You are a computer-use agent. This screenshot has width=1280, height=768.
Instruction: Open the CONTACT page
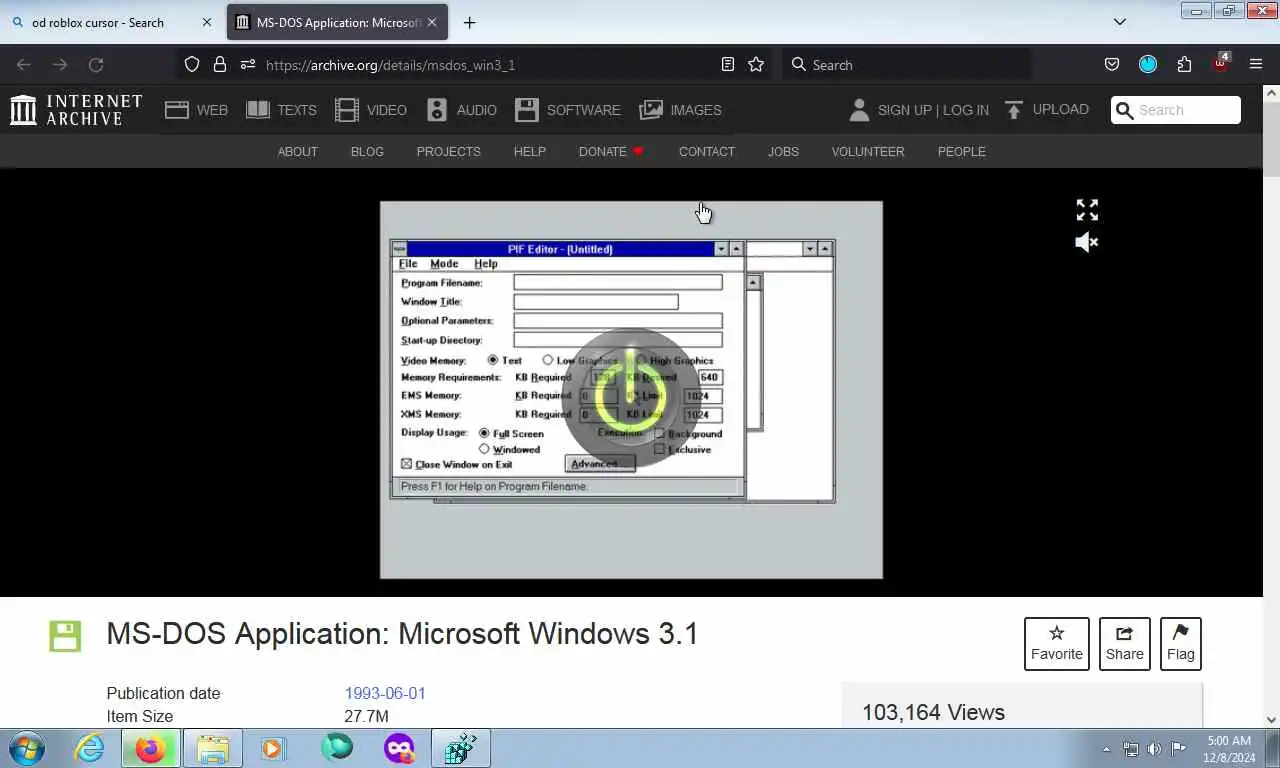point(707,151)
